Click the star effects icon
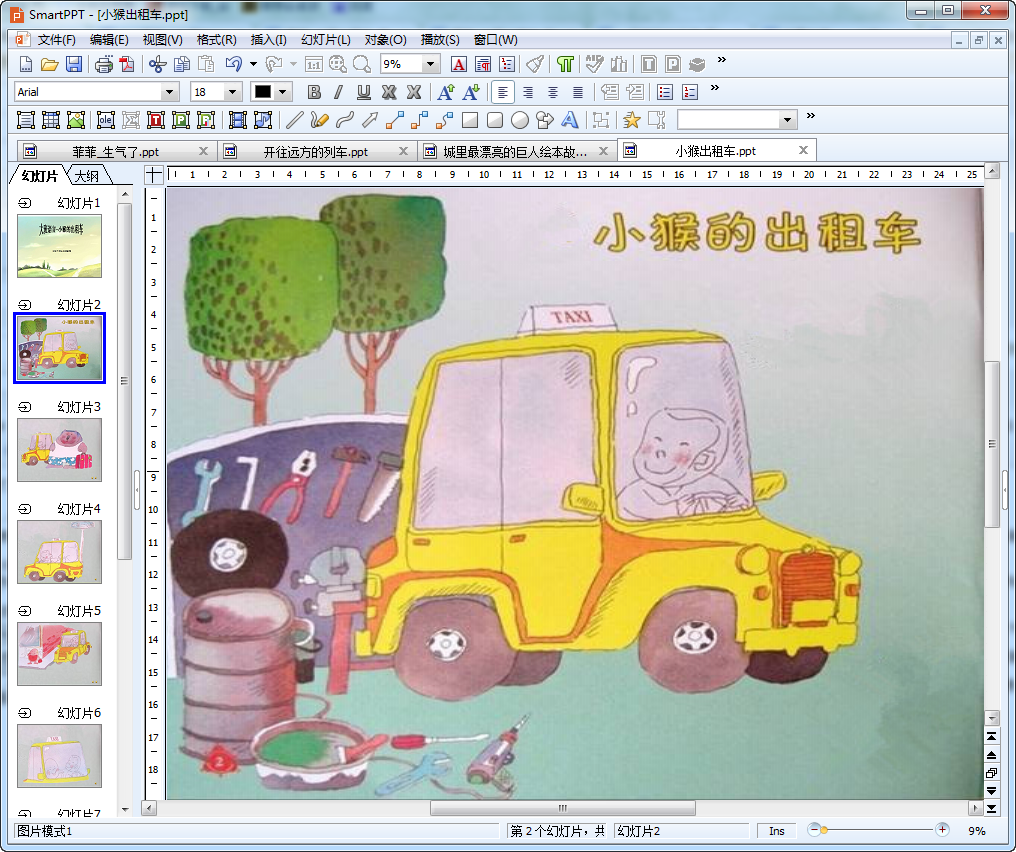The image size is (1016, 852). [631, 120]
